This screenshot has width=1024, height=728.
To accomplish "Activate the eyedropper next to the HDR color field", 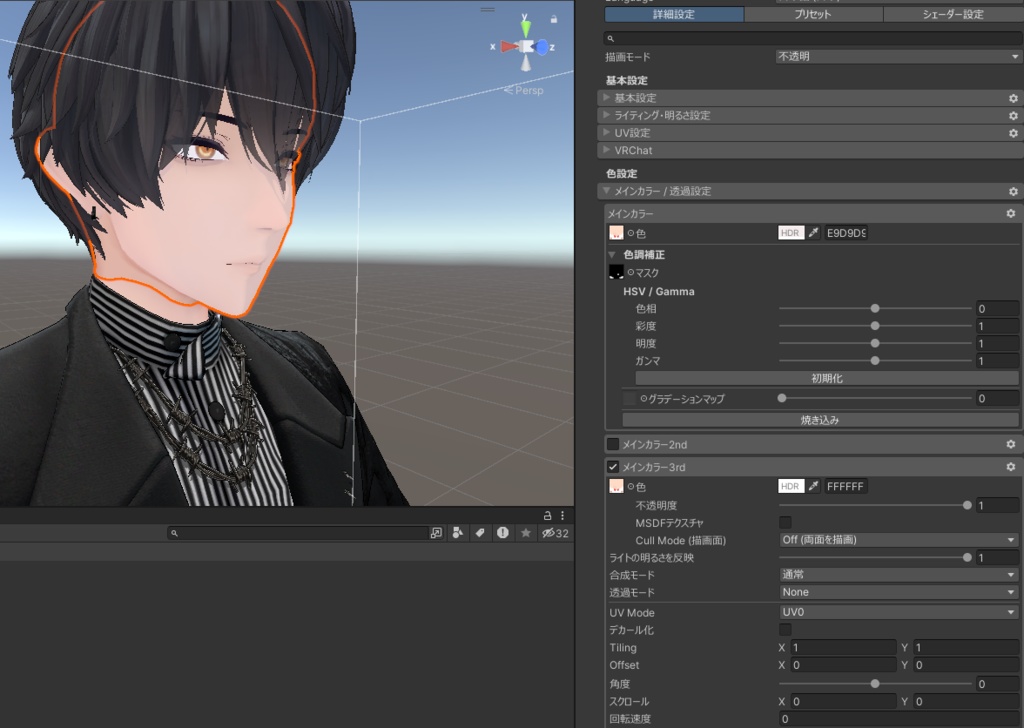I will pos(813,232).
